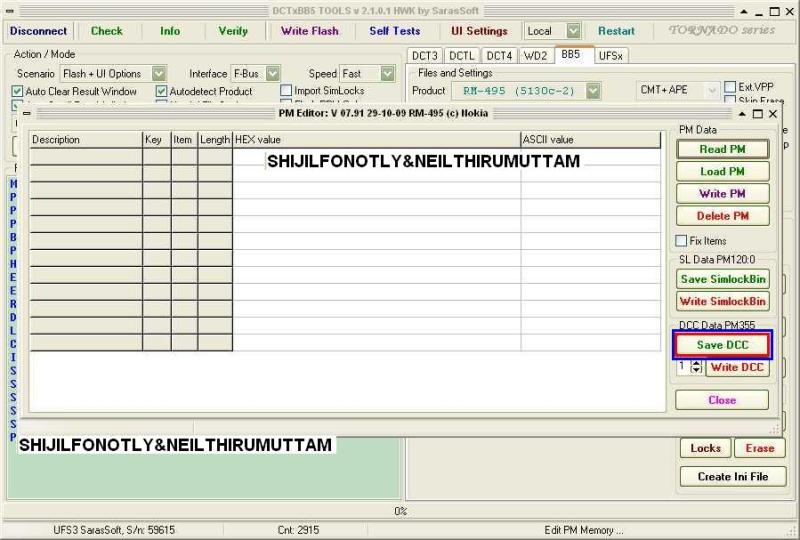Viewport: 800px width, 540px height.
Task: Click Create Ini File button
Action: coord(733,477)
